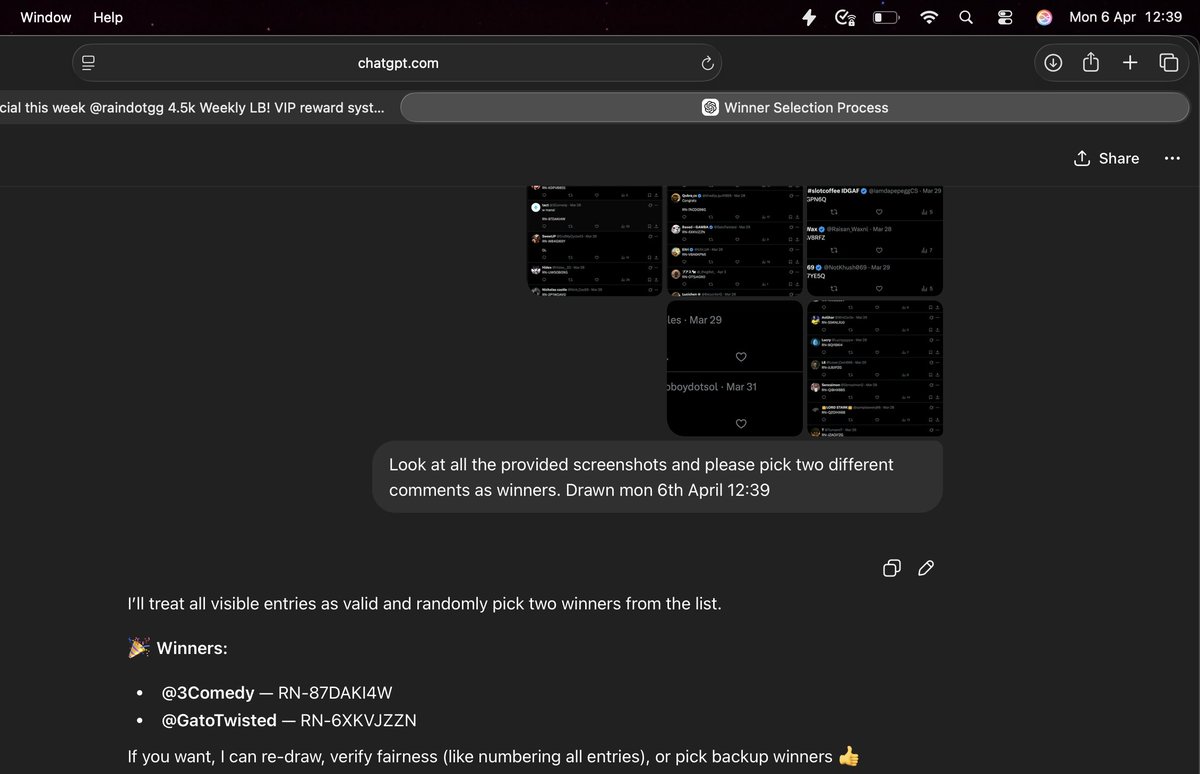Select the @GatoTwisted winner line
Screen dimensions: 1200x774
pyautogui.click(x=289, y=720)
